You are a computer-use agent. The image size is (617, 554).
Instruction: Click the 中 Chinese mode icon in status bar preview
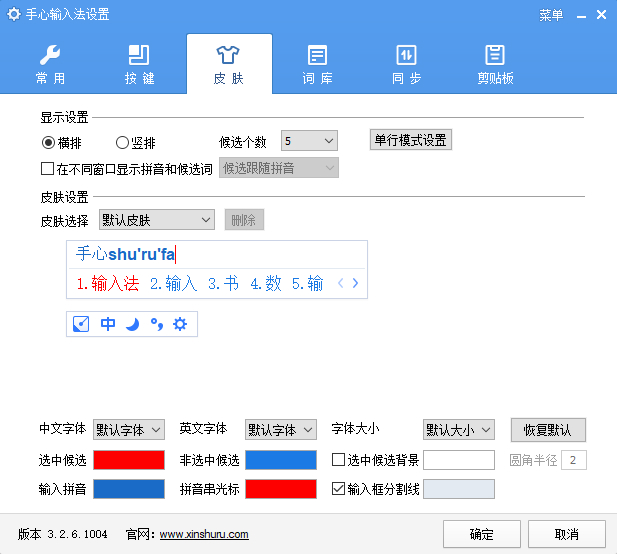(x=108, y=324)
